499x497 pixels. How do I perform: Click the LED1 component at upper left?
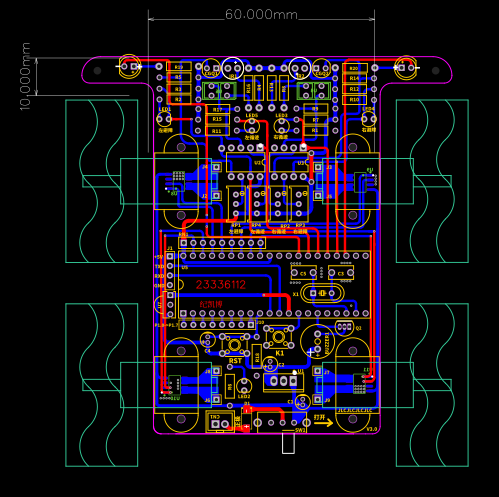click(x=164, y=118)
